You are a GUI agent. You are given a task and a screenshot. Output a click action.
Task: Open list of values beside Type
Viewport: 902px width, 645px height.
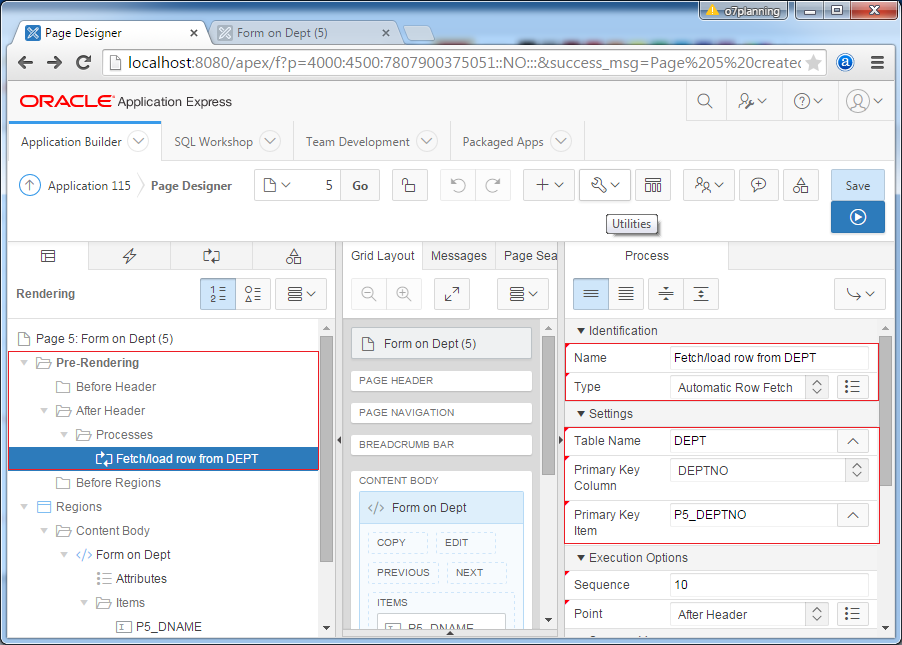(x=853, y=387)
